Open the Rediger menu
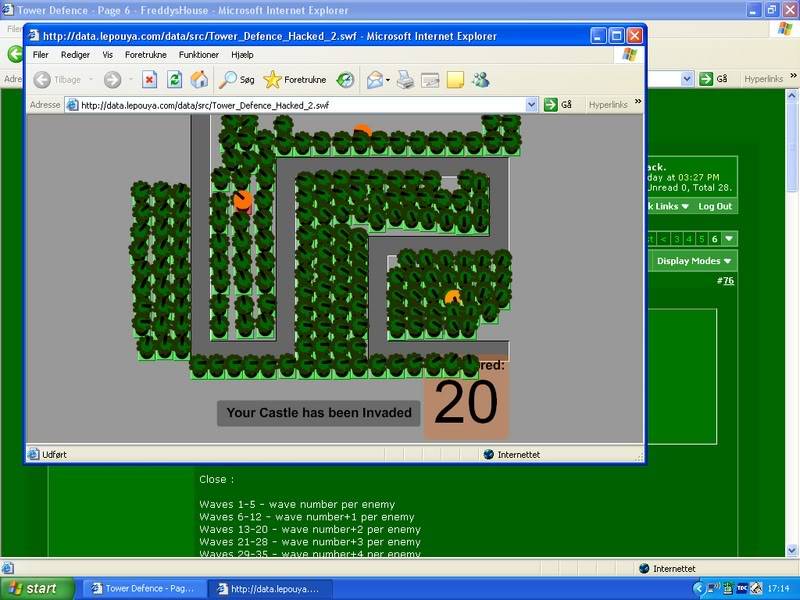The height and width of the screenshot is (600, 800). click(75, 55)
